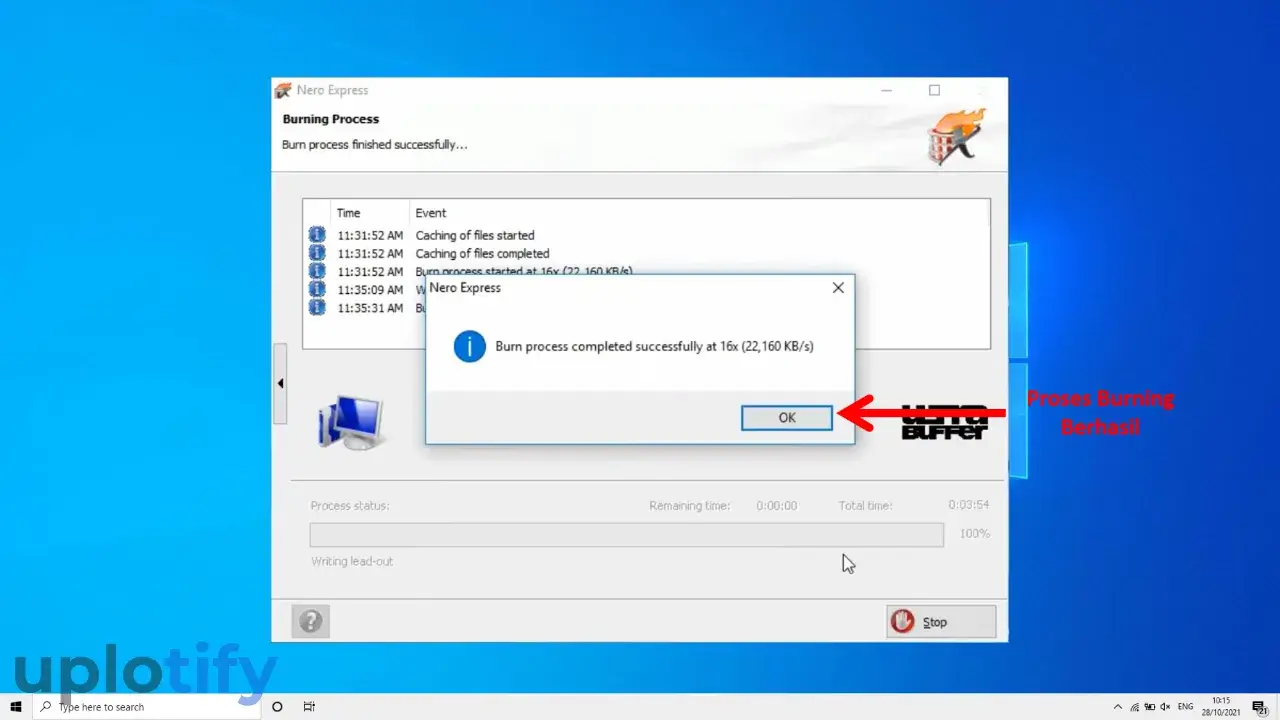The image size is (1280, 720).
Task: Click "Burn process finished successfully" text
Action: [374, 145]
